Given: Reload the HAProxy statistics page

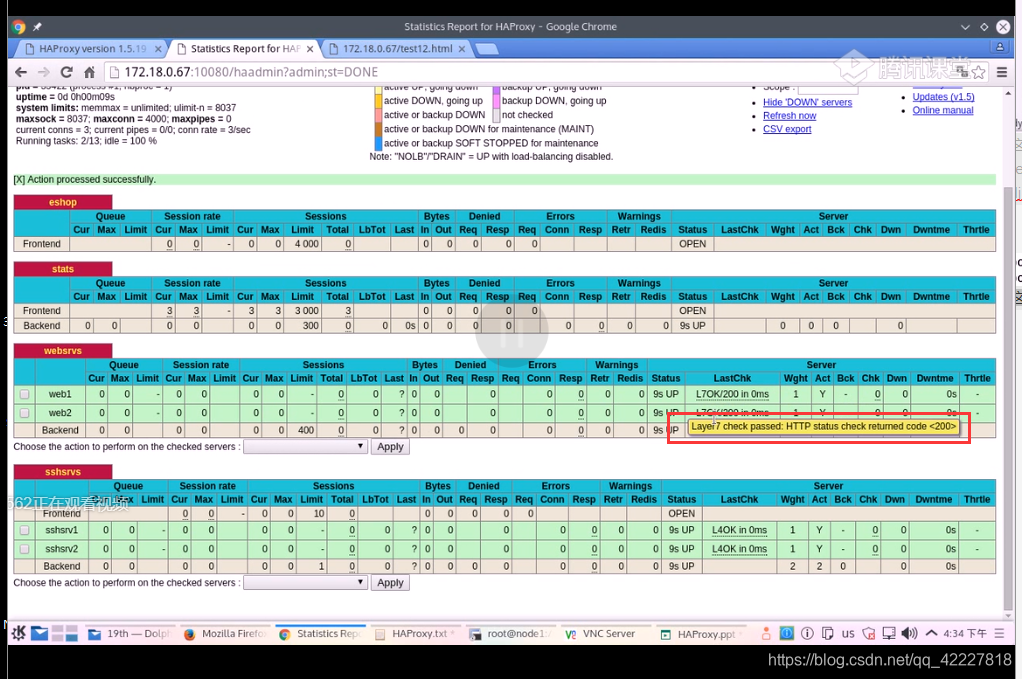Looking at the screenshot, I should click(66, 72).
